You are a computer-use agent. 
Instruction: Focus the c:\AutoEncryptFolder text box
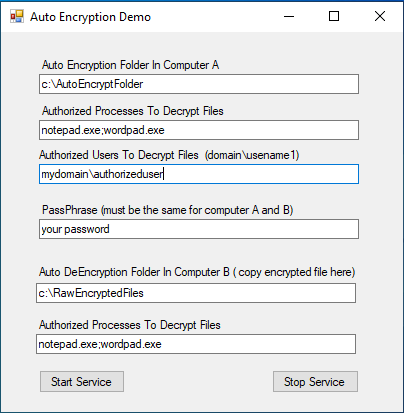pos(199,84)
